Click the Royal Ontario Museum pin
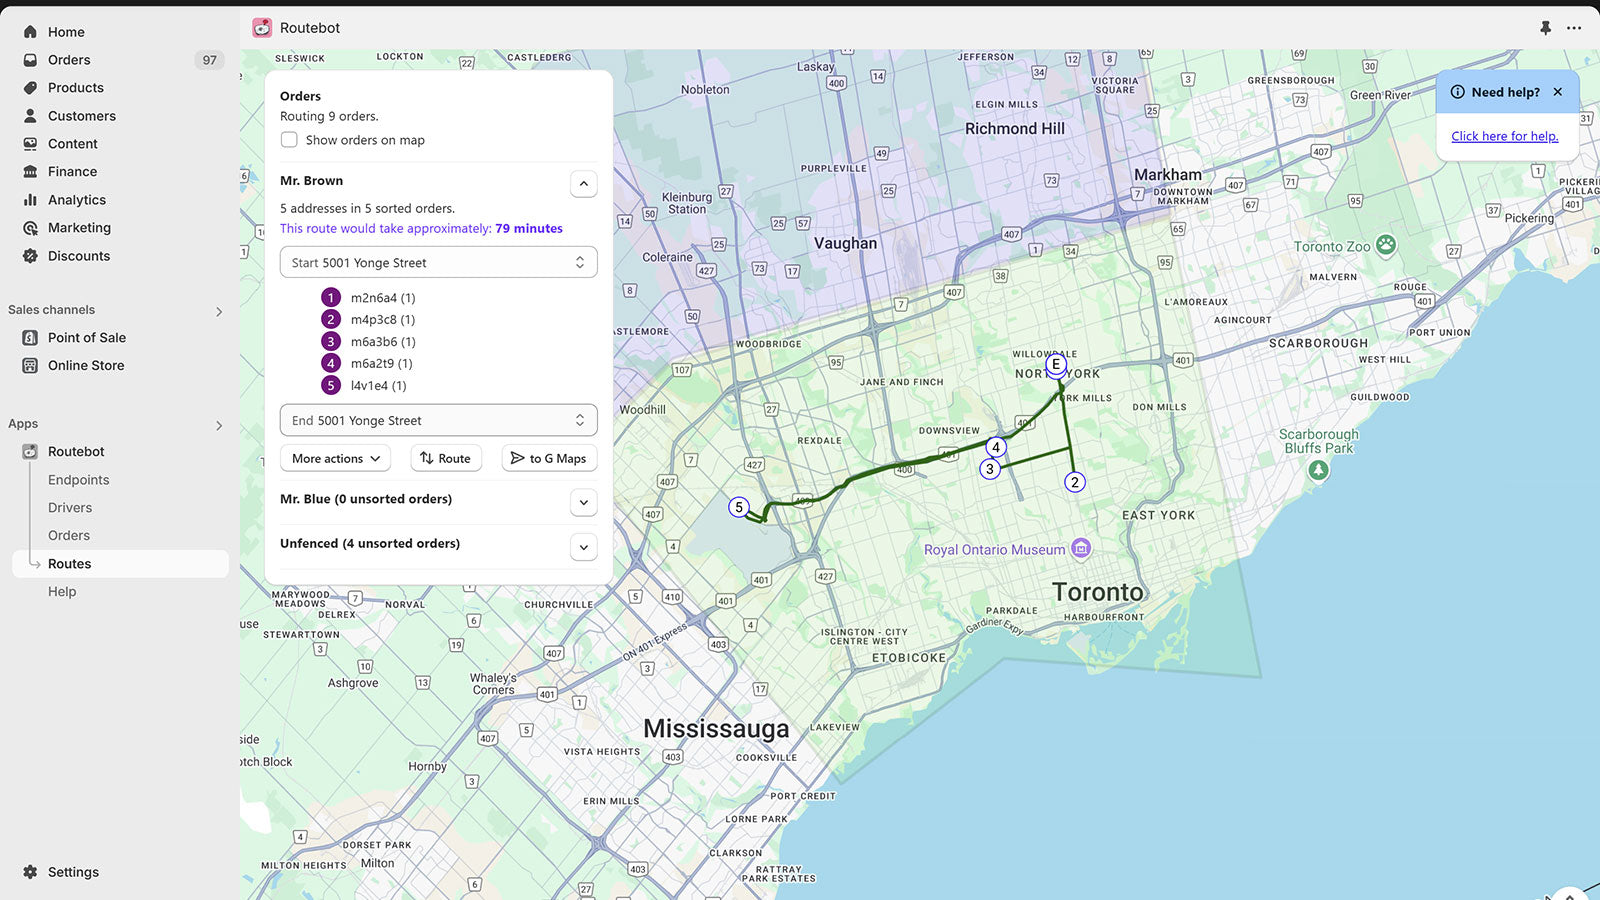 pyautogui.click(x=1081, y=548)
